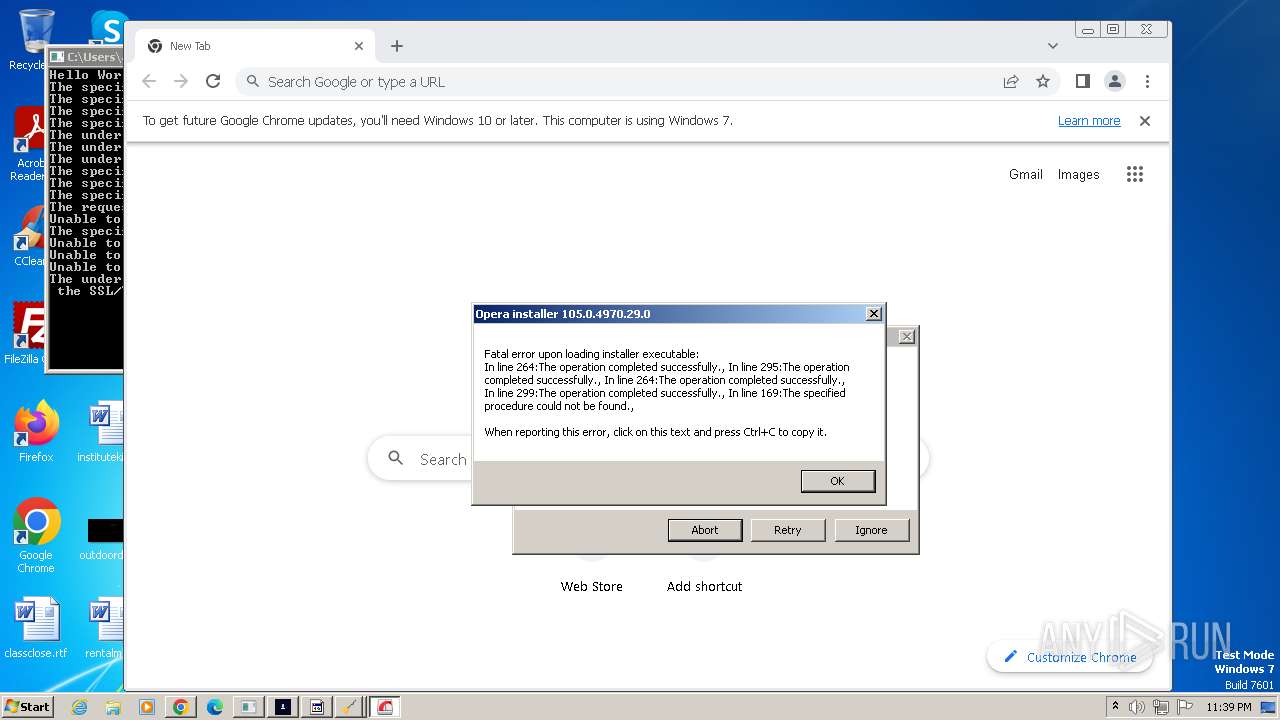Bookmark this tab with the star icon

click(1043, 82)
